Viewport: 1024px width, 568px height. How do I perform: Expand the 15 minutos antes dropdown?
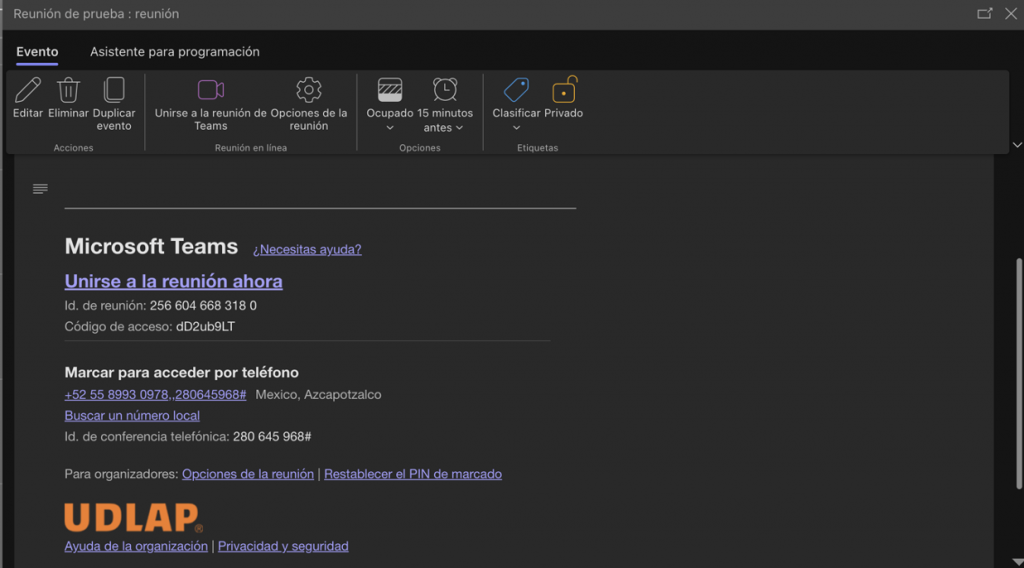point(459,128)
